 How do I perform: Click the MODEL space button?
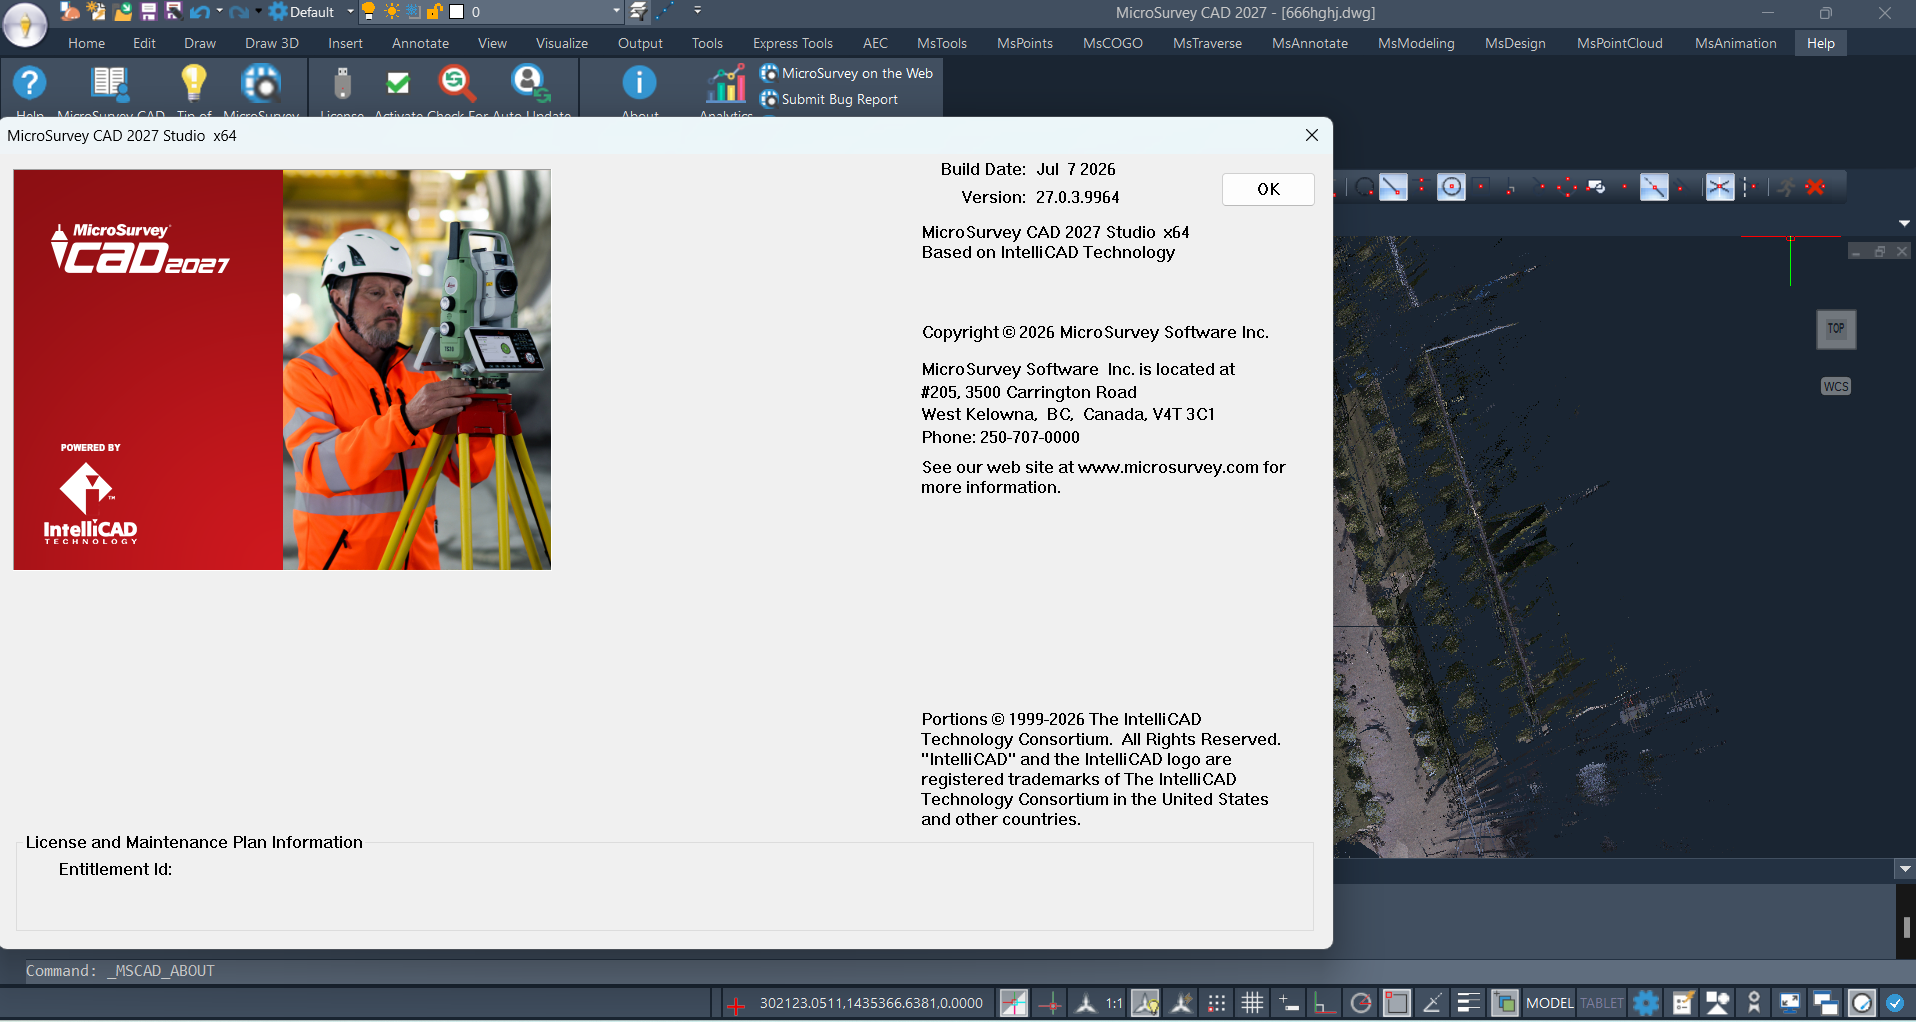(1549, 1003)
